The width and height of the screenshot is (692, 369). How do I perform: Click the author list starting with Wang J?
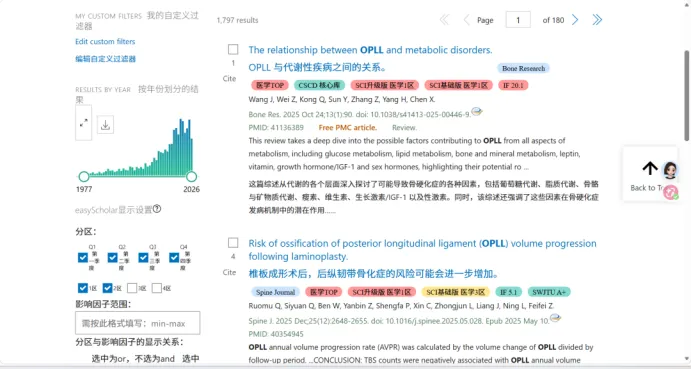(342, 99)
